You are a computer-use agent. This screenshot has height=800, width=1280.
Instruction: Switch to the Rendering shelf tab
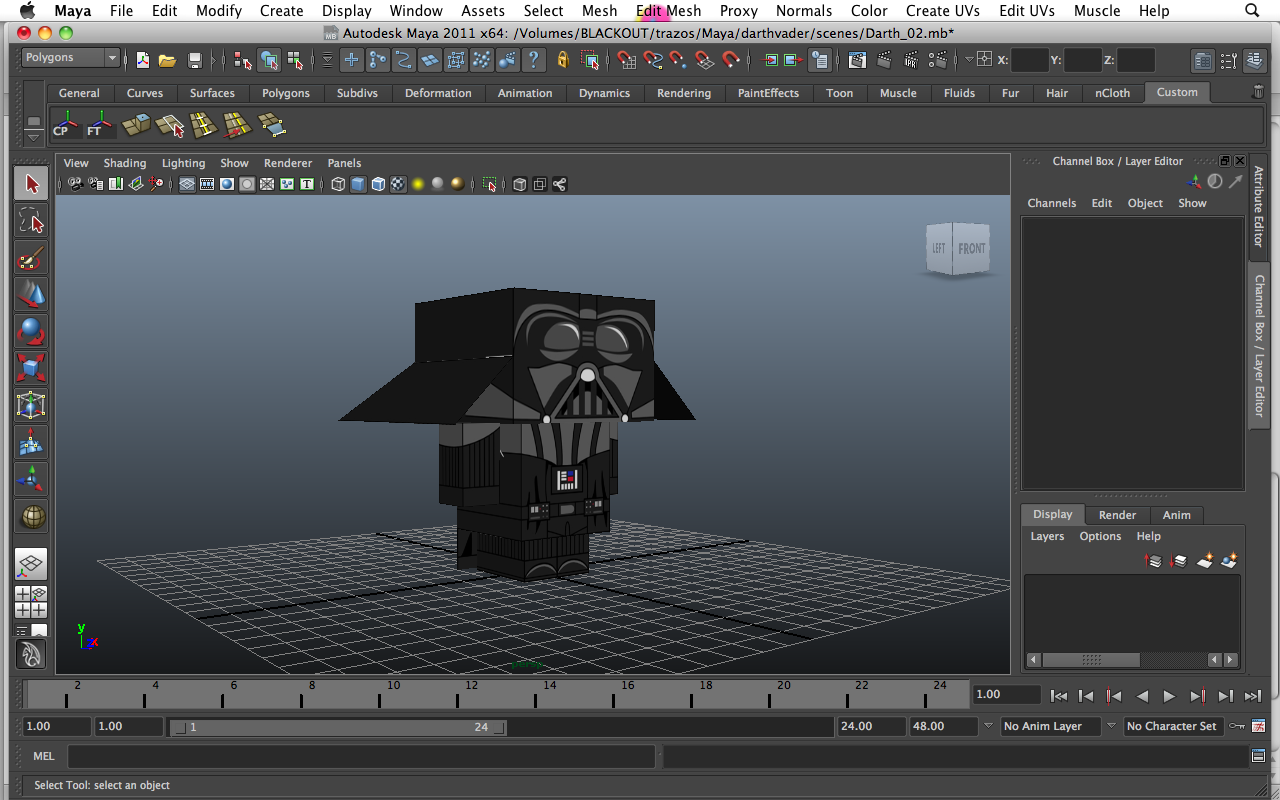[683, 93]
